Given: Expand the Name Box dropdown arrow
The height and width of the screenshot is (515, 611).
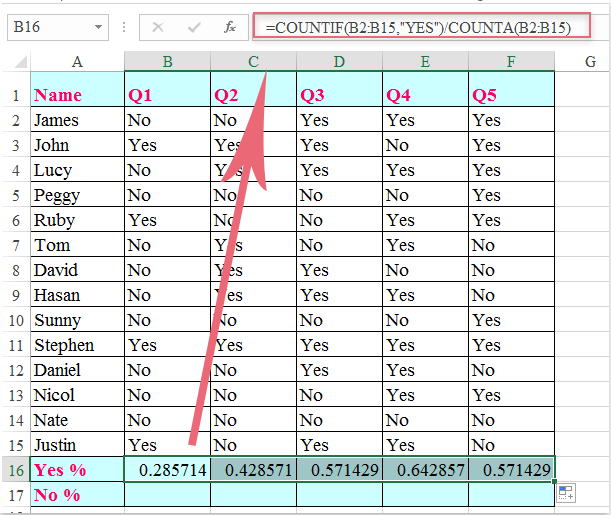Looking at the screenshot, I should (x=97, y=28).
